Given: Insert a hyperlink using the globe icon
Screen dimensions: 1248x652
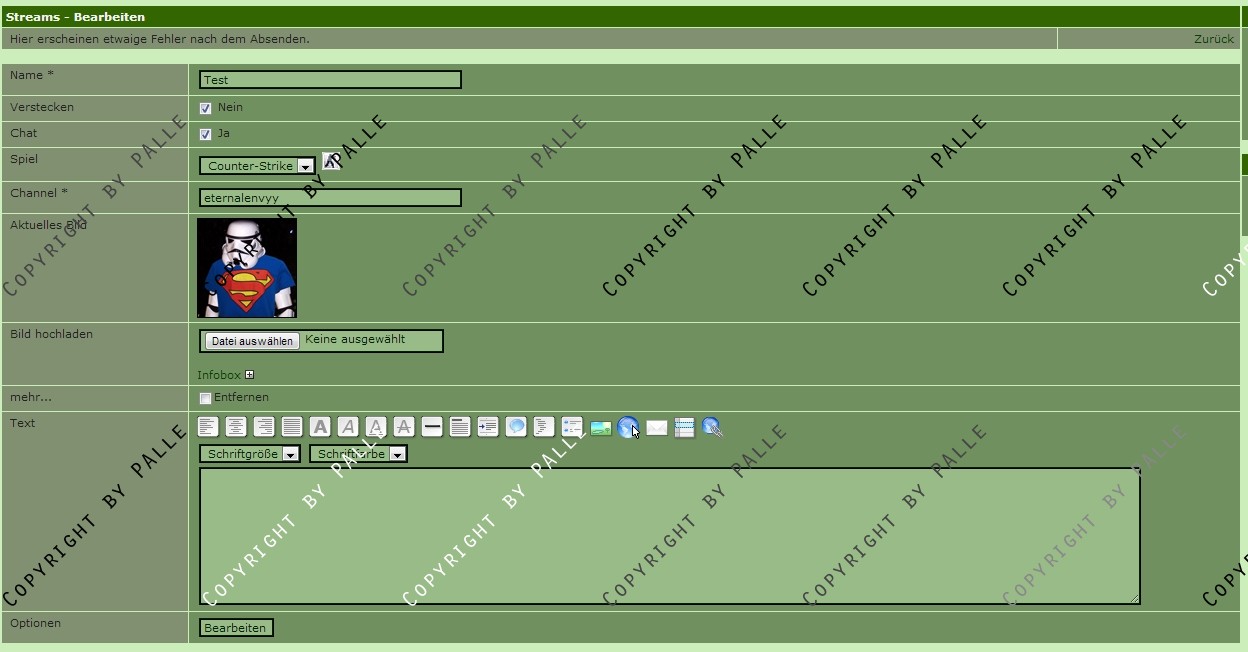Looking at the screenshot, I should click(628, 427).
